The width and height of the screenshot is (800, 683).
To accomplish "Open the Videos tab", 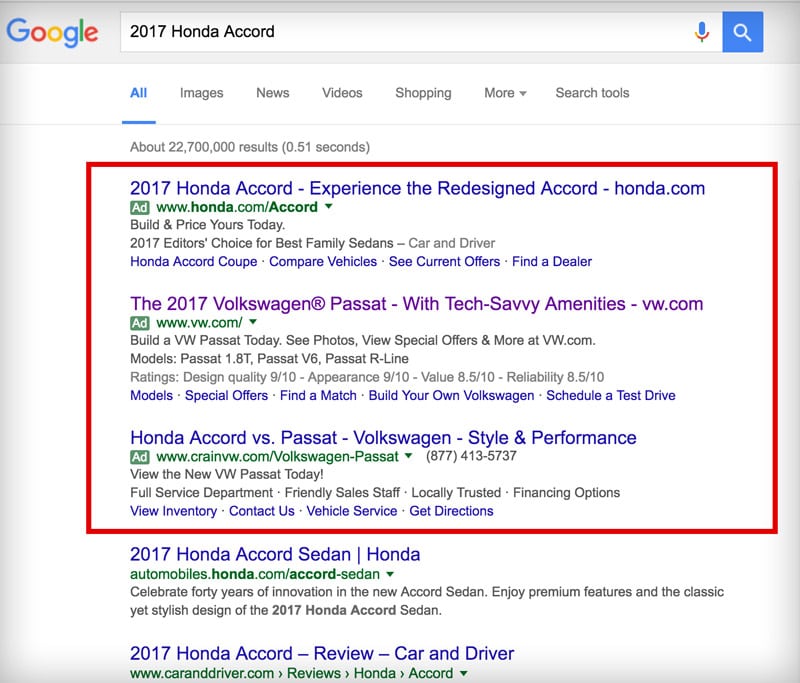I will pos(342,93).
